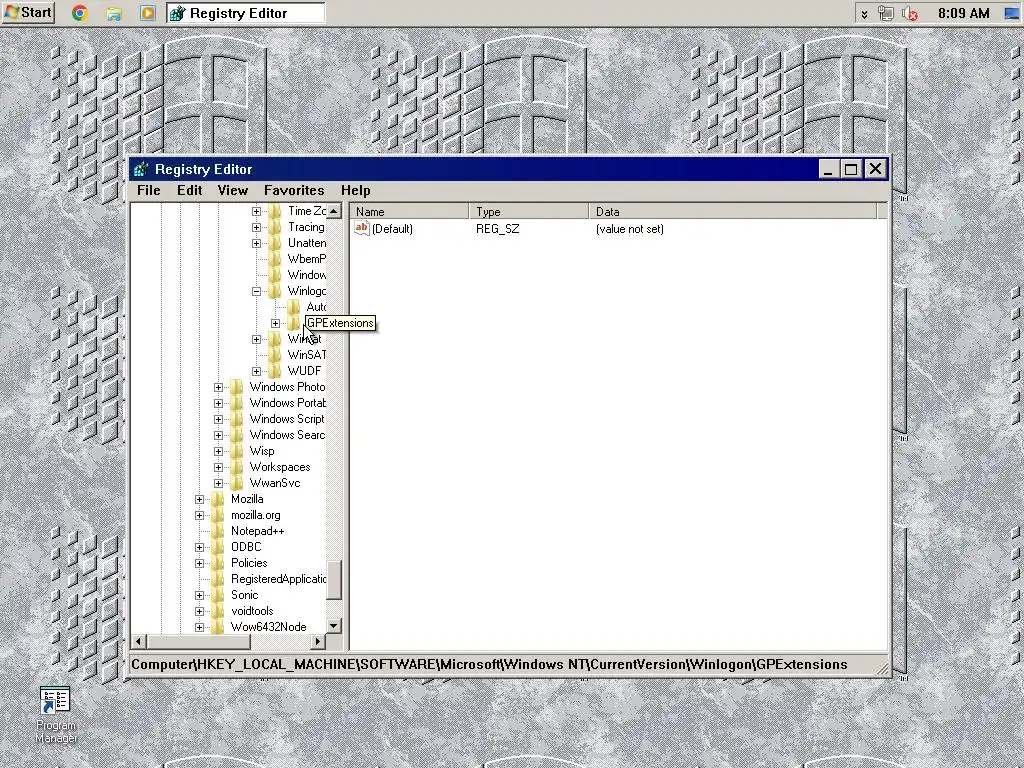Click the tree horizontal scroll right arrow
Image resolution: width=1024 pixels, height=768 pixels.
coord(317,641)
